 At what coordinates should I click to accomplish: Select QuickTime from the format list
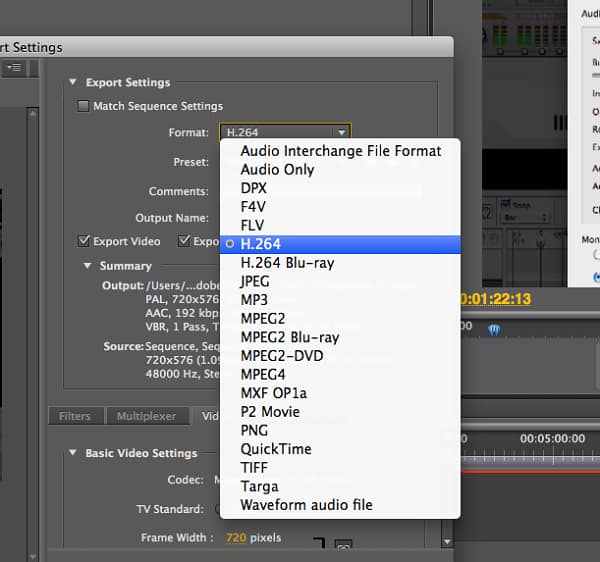pyautogui.click(x=276, y=449)
